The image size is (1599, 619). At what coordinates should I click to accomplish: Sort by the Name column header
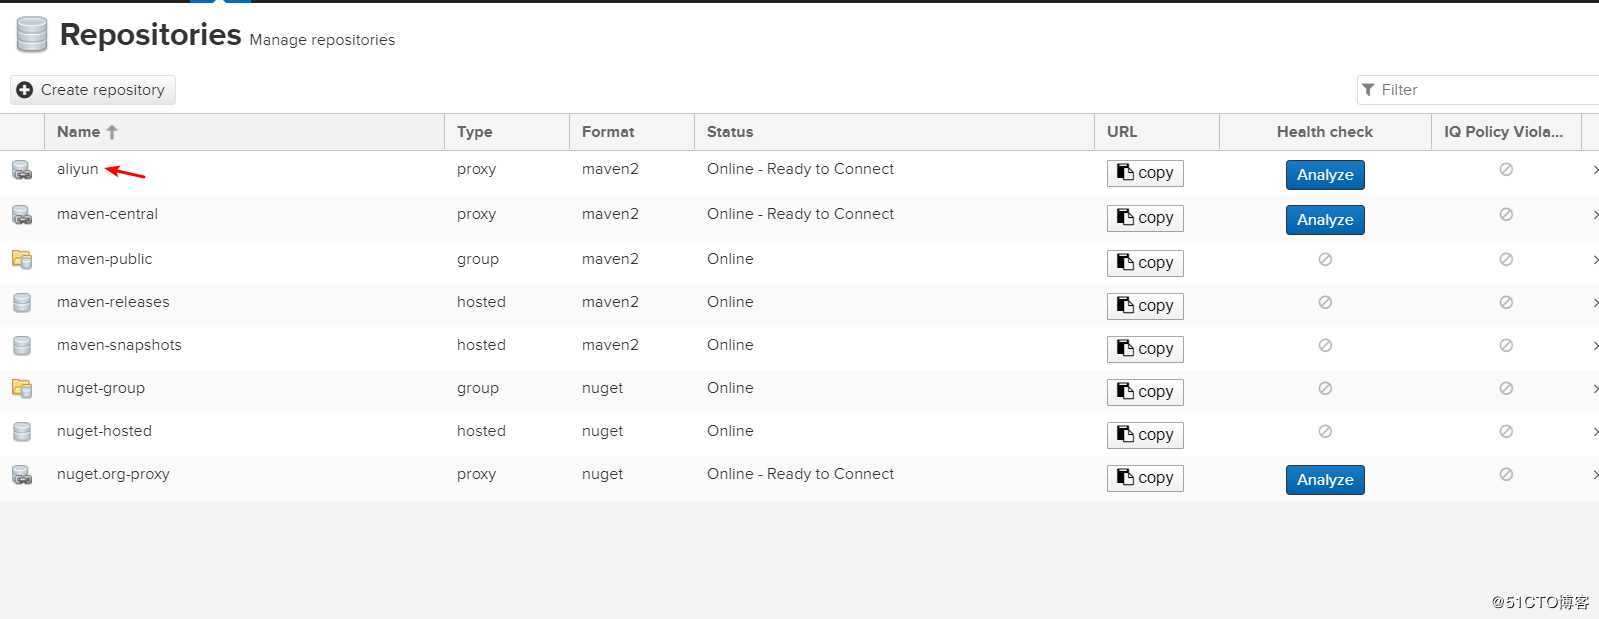pyautogui.click(x=245, y=132)
